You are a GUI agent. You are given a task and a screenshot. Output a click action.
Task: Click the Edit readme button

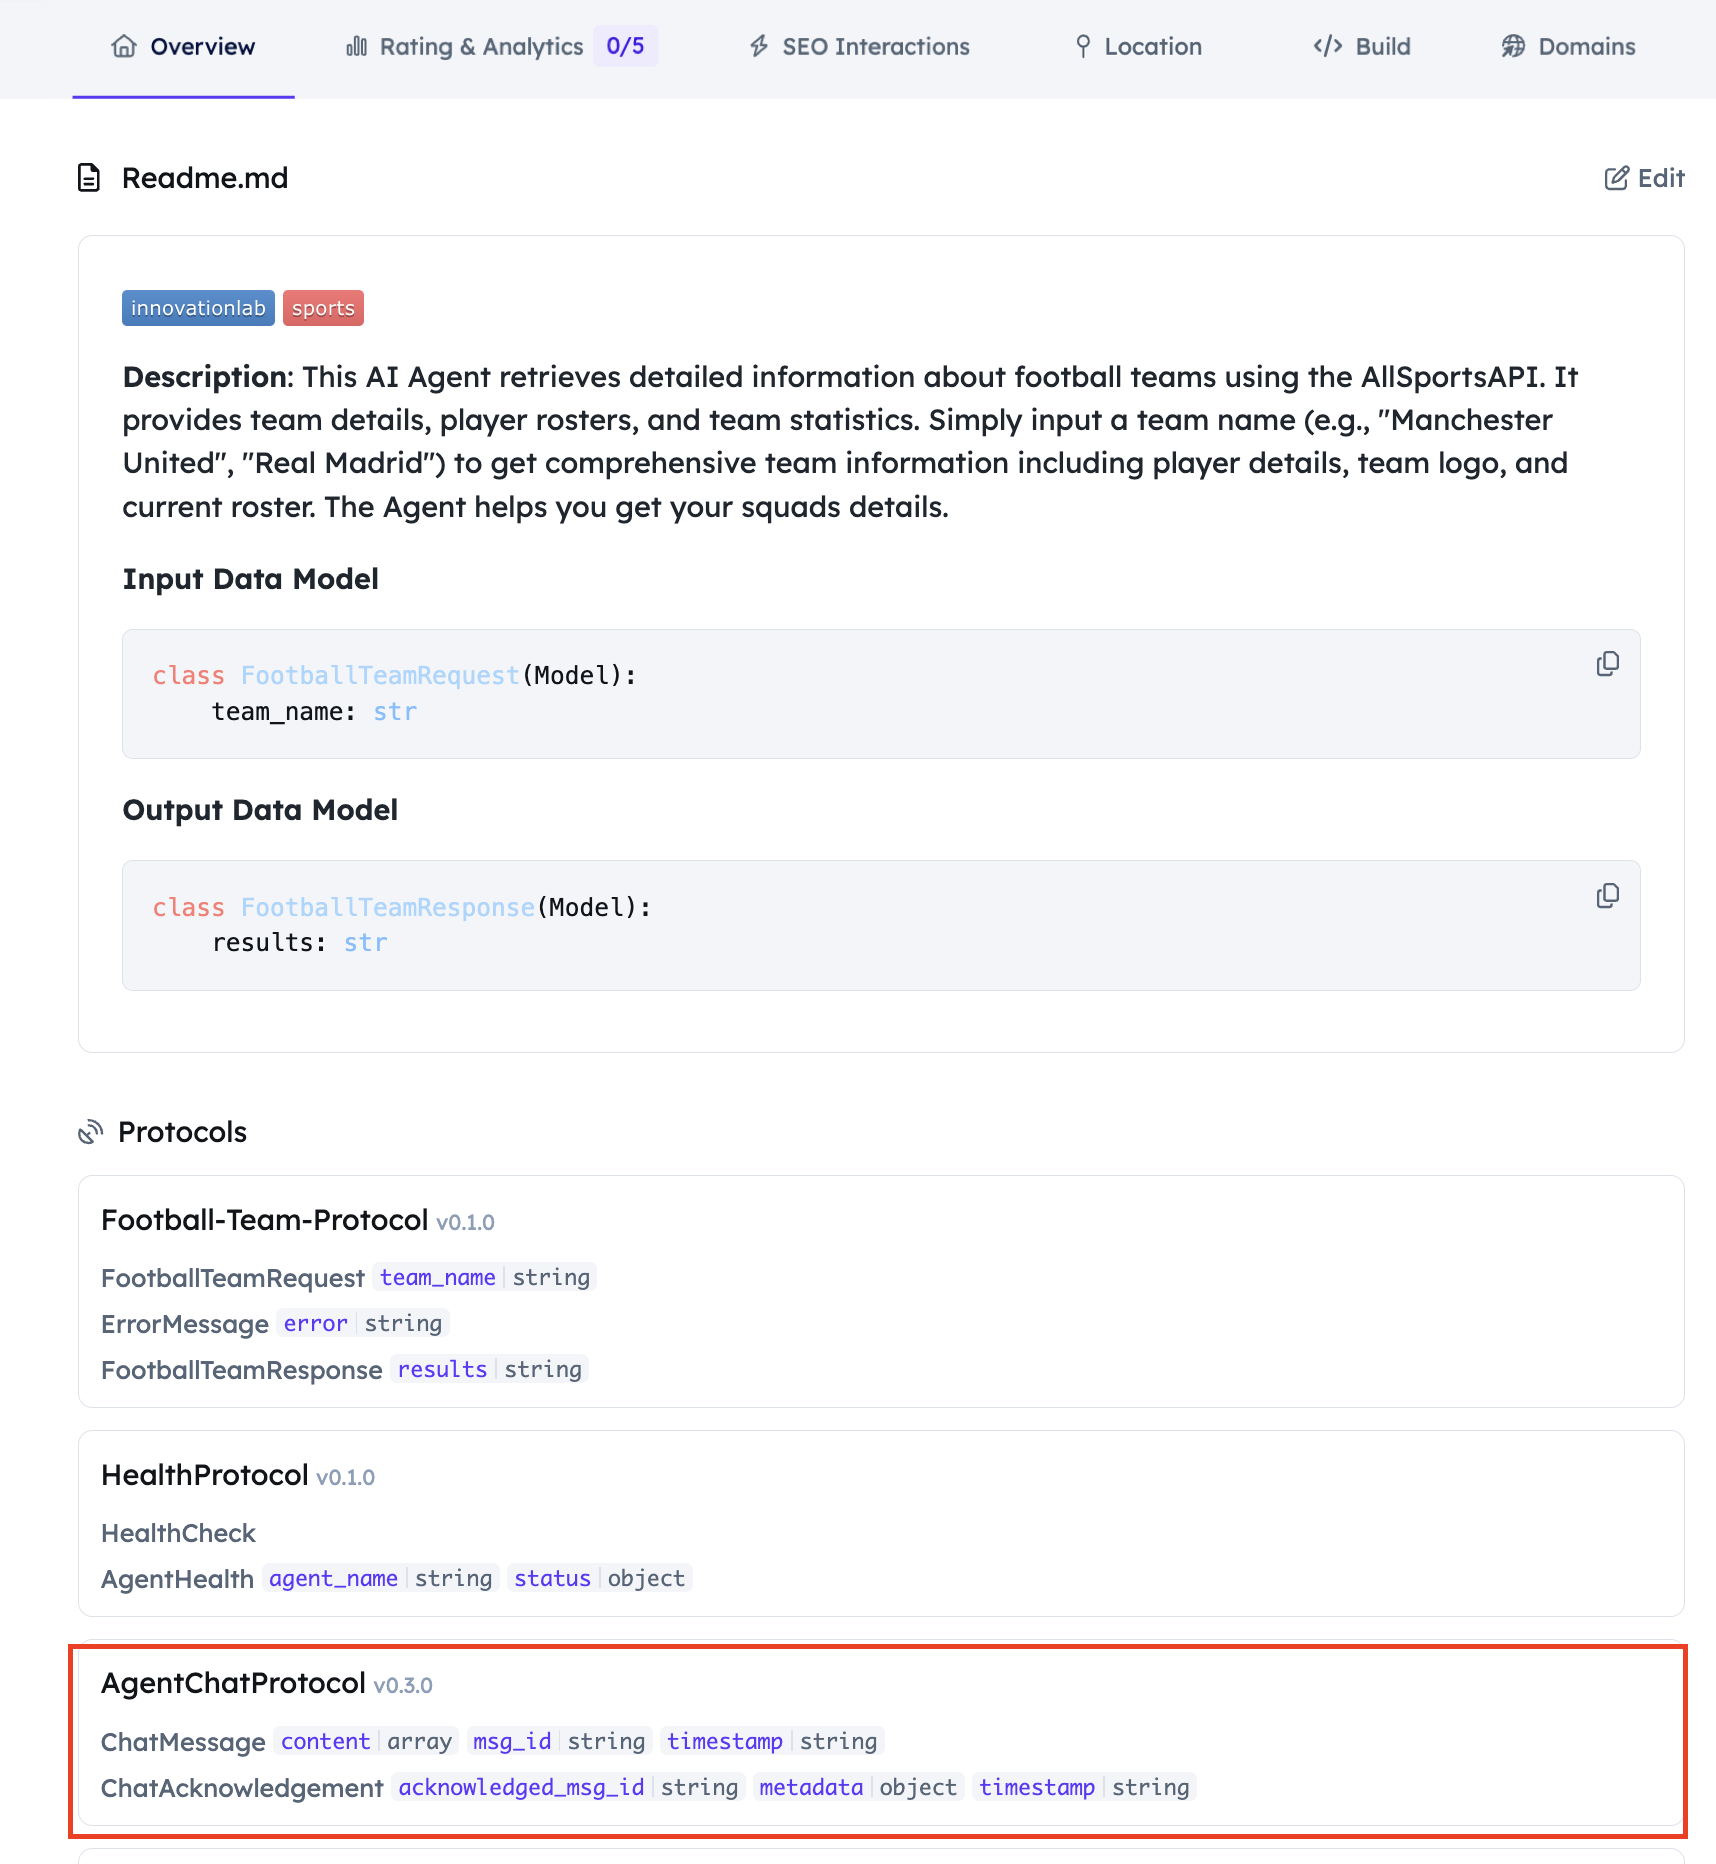click(1645, 178)
